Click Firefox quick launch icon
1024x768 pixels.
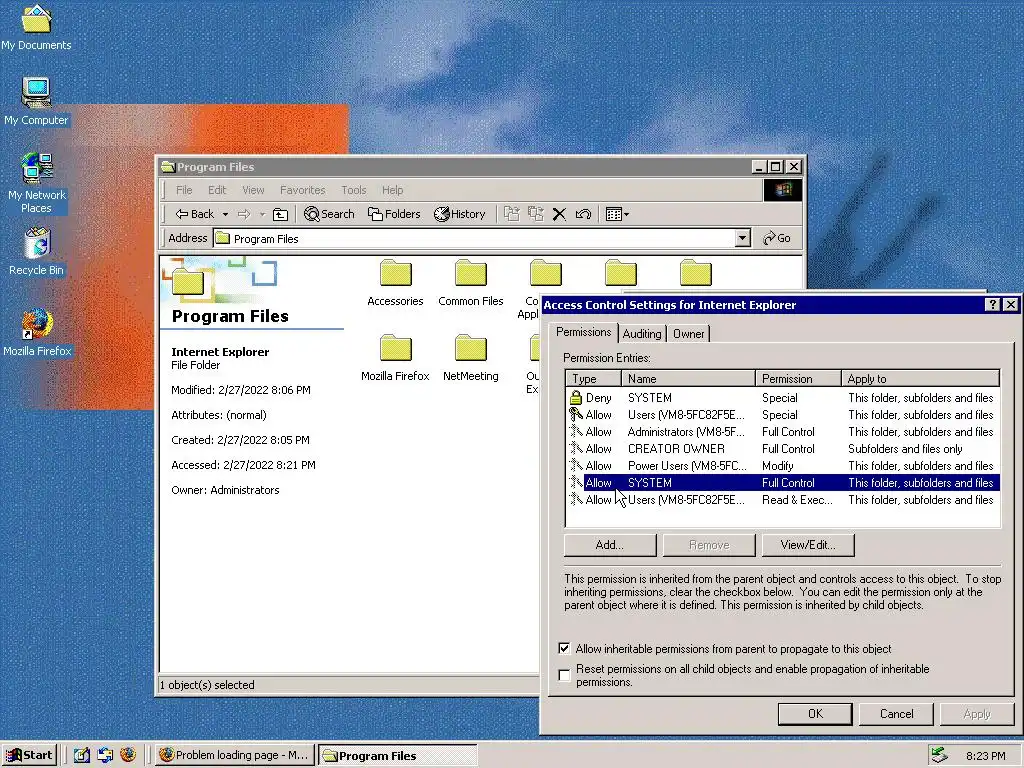click(x=128, y=755)
